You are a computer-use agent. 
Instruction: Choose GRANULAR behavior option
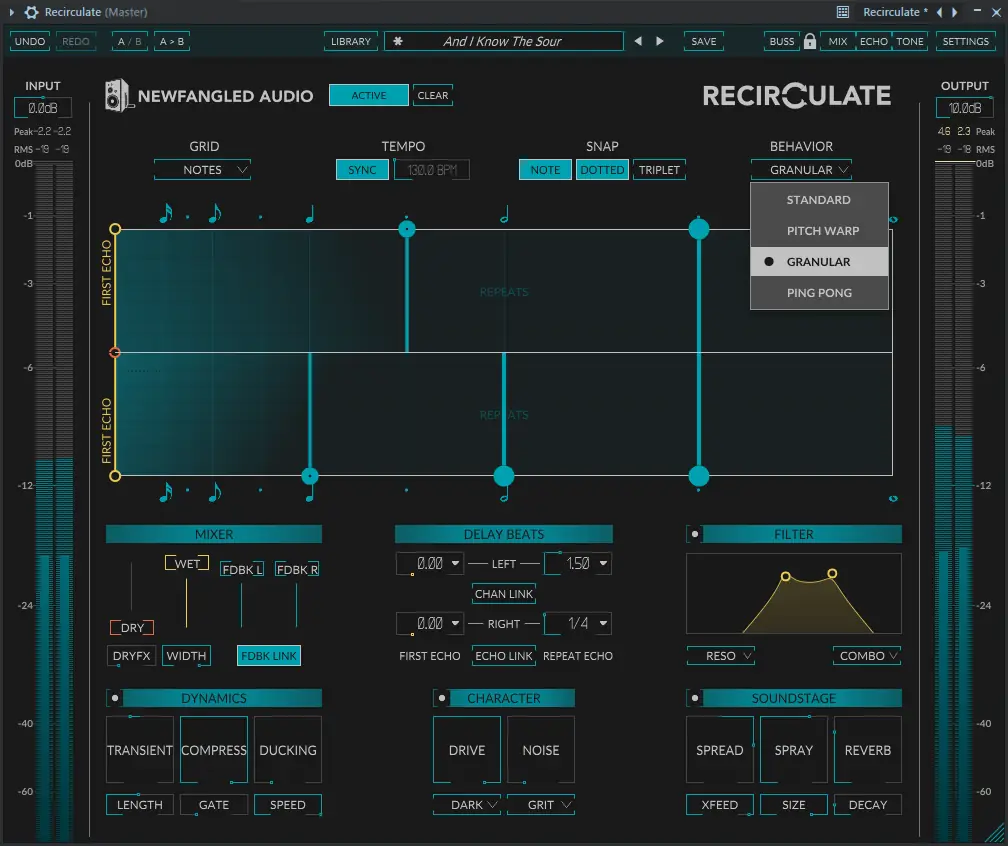[819, 262]
